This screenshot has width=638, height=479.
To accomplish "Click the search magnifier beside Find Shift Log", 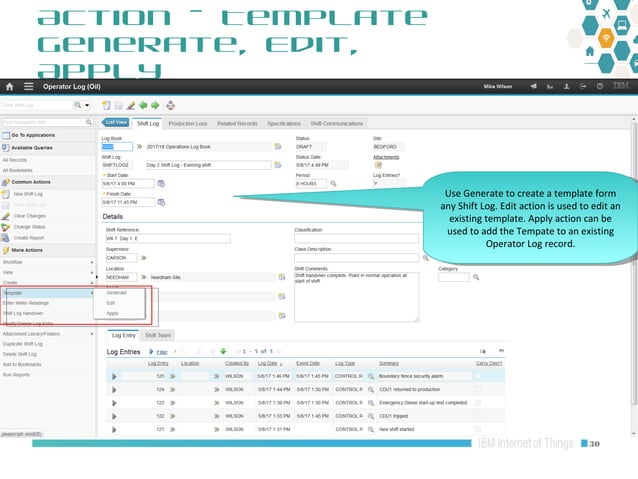I will click(x=77, y=105).
